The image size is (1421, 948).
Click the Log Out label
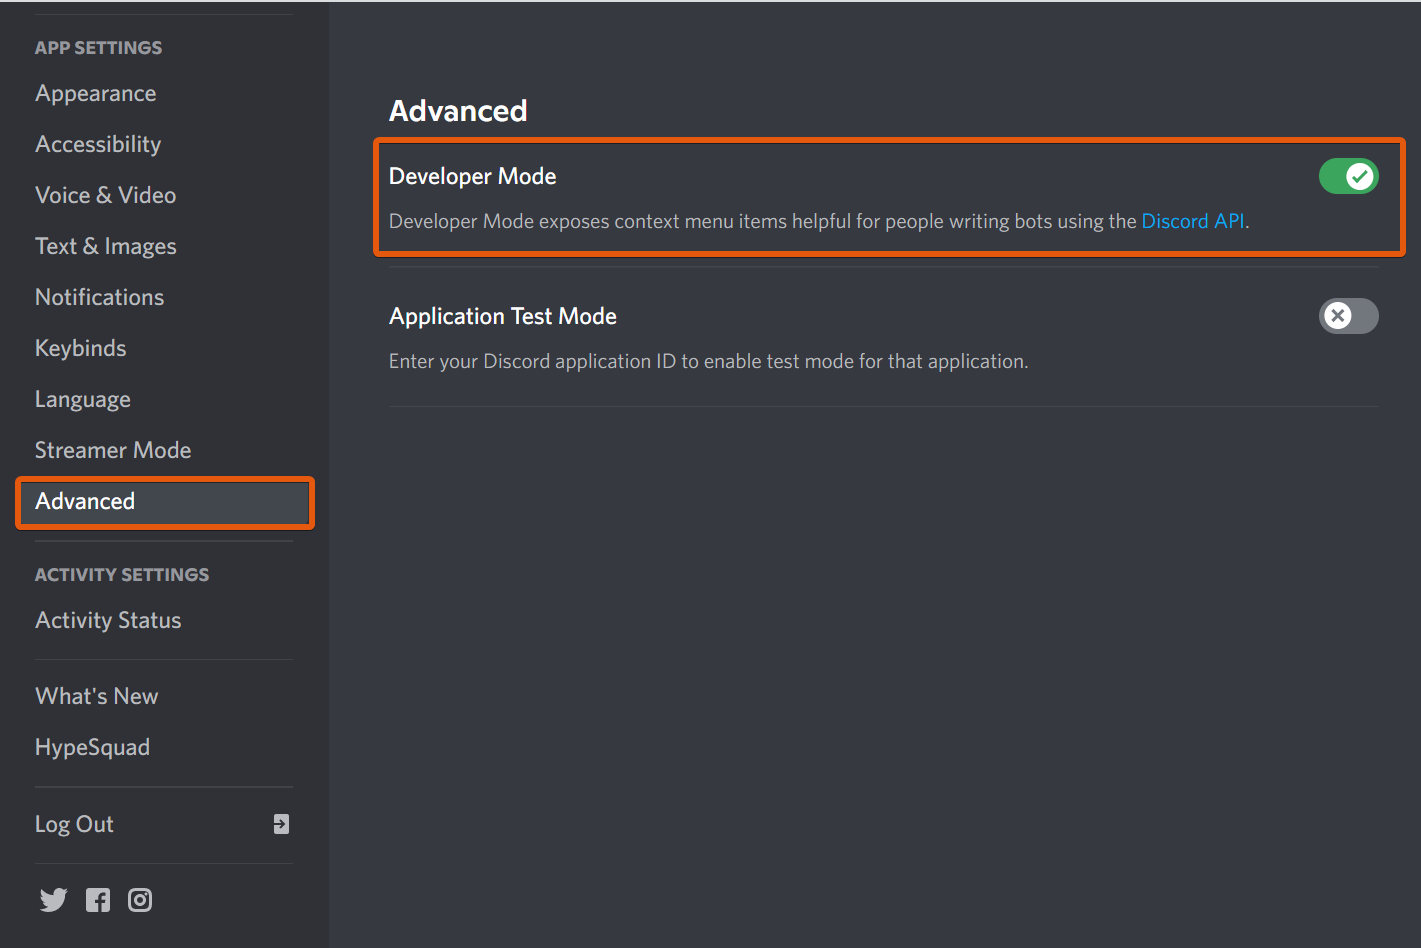pos(74,825)
